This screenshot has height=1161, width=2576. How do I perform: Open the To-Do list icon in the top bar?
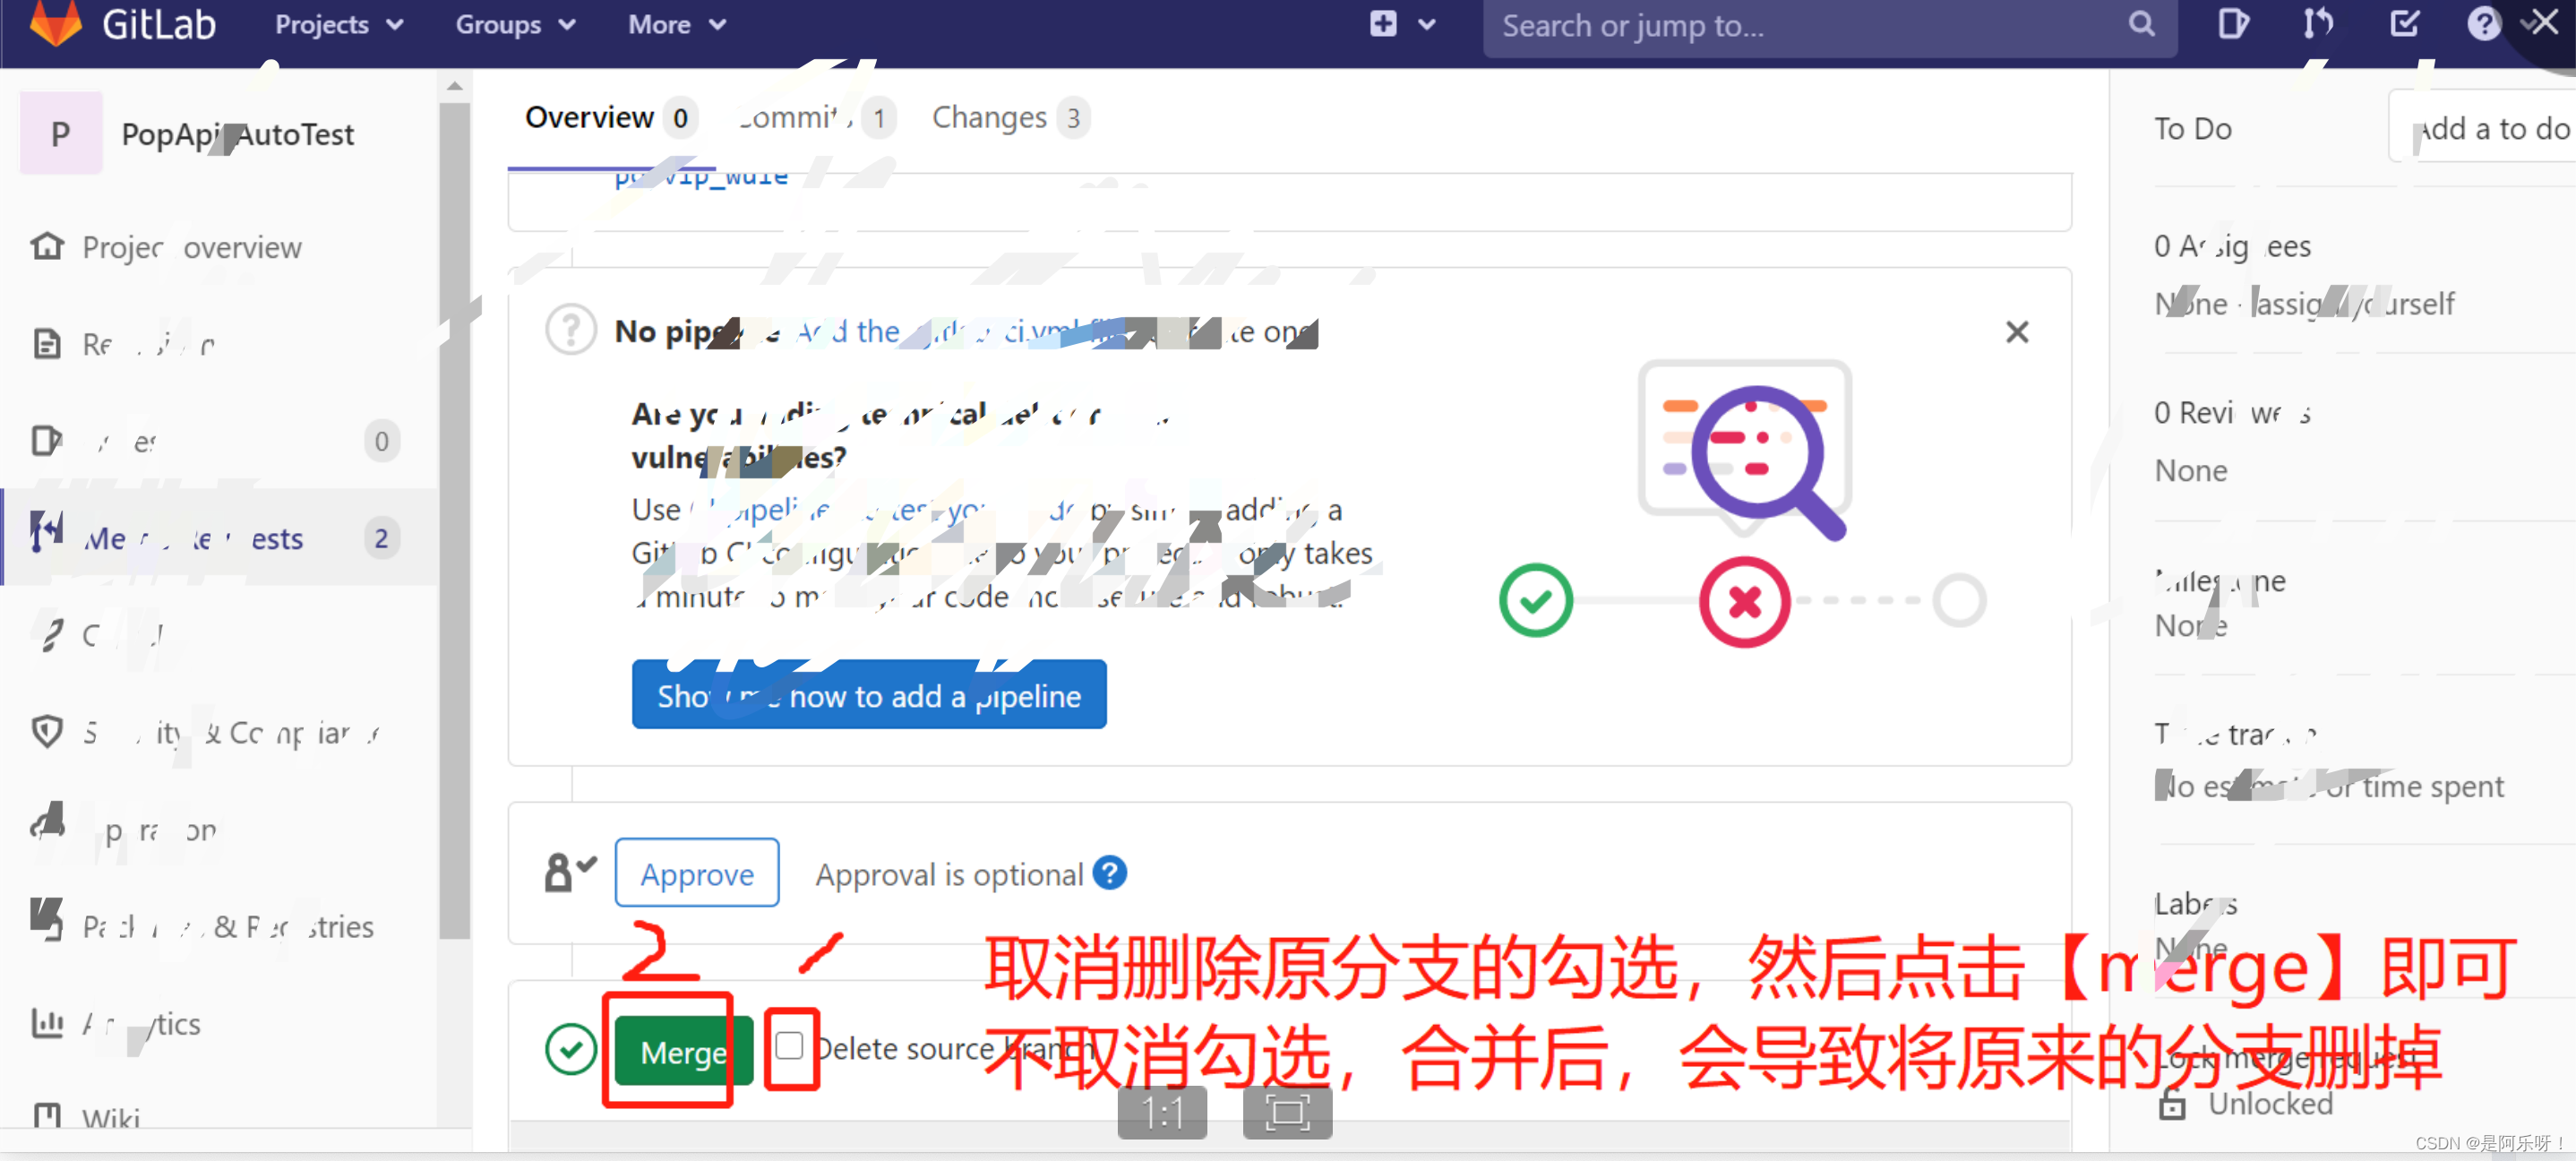2404,24
